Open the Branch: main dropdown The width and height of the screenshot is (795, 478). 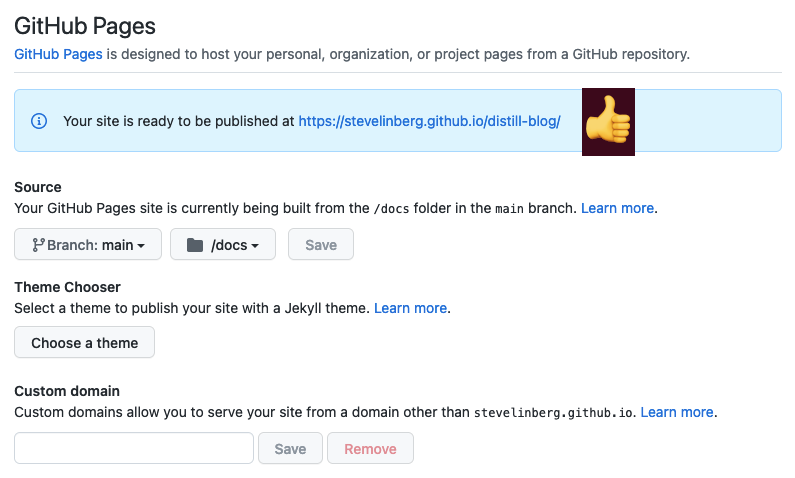(x=88, y=244)
